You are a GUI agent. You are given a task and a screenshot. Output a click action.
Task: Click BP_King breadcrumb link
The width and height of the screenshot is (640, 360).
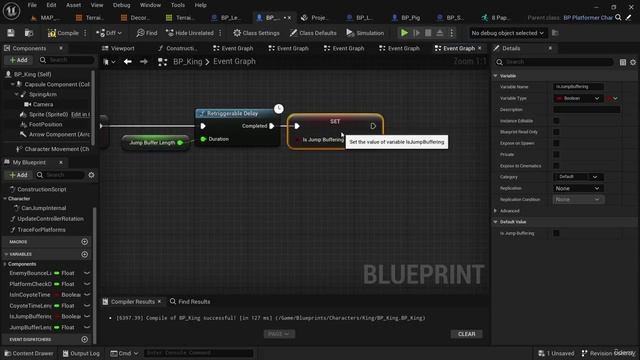pos(187,62)
